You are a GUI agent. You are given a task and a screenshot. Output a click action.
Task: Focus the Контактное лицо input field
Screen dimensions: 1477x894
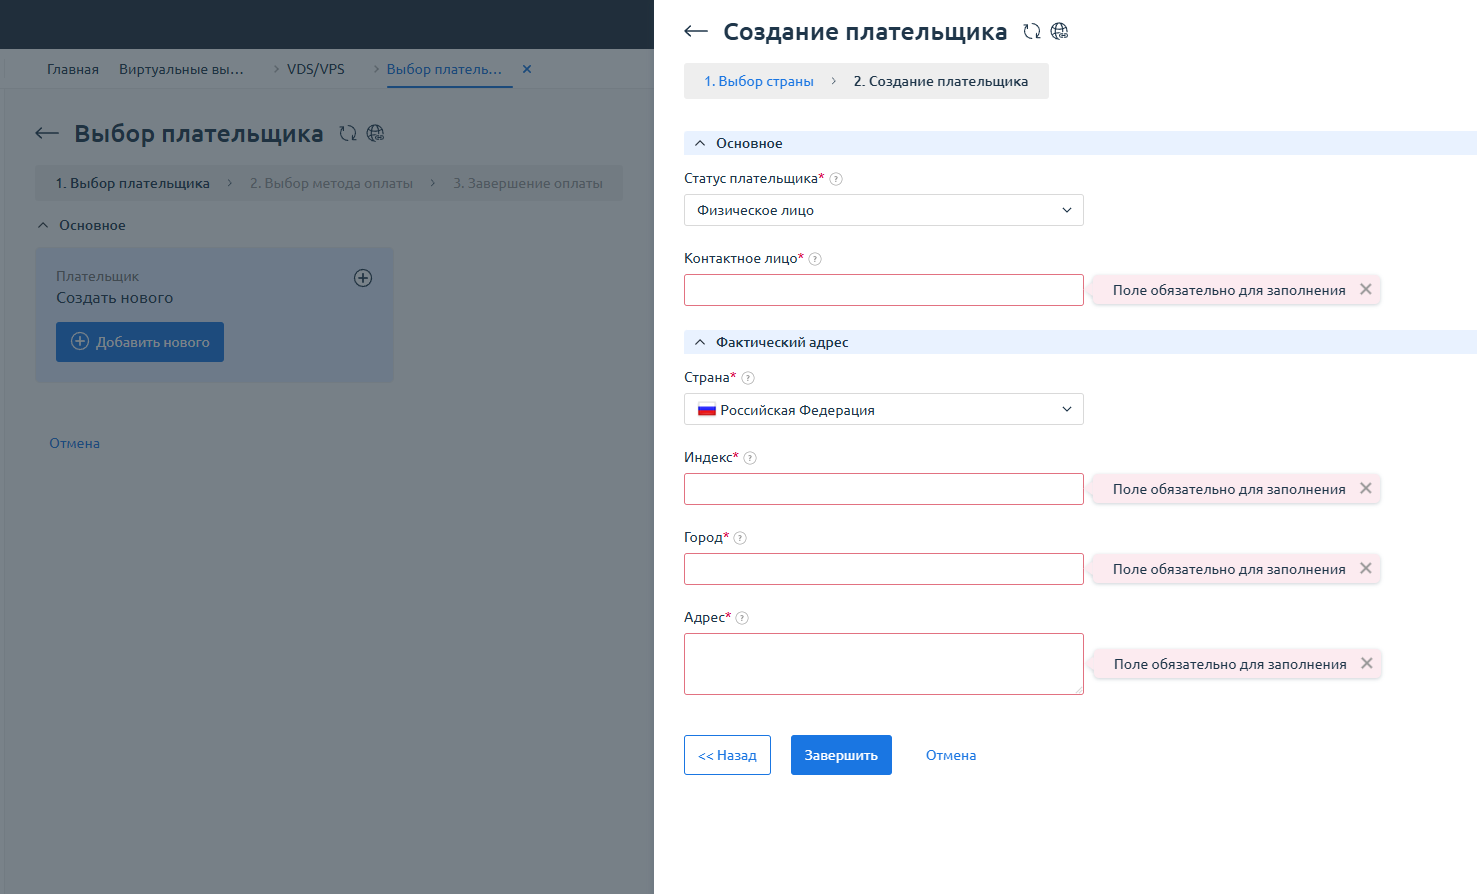(883, 290)
